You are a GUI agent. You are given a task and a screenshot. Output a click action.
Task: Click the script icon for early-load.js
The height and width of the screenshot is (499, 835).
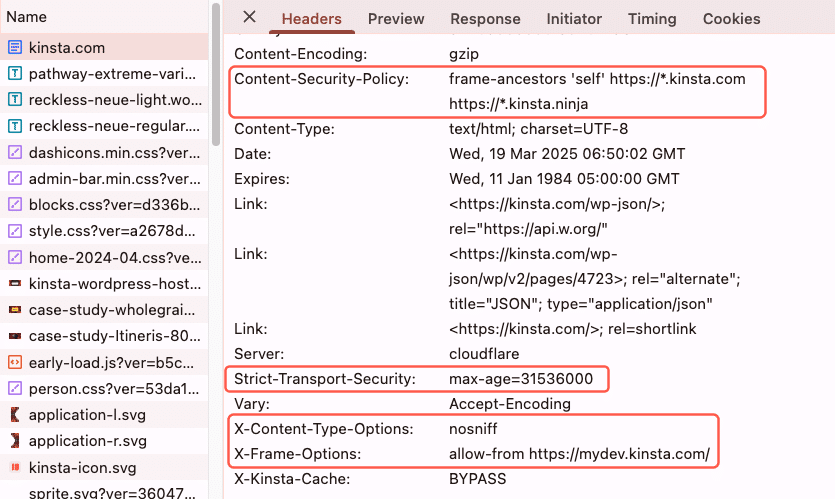tap(15, 363)
